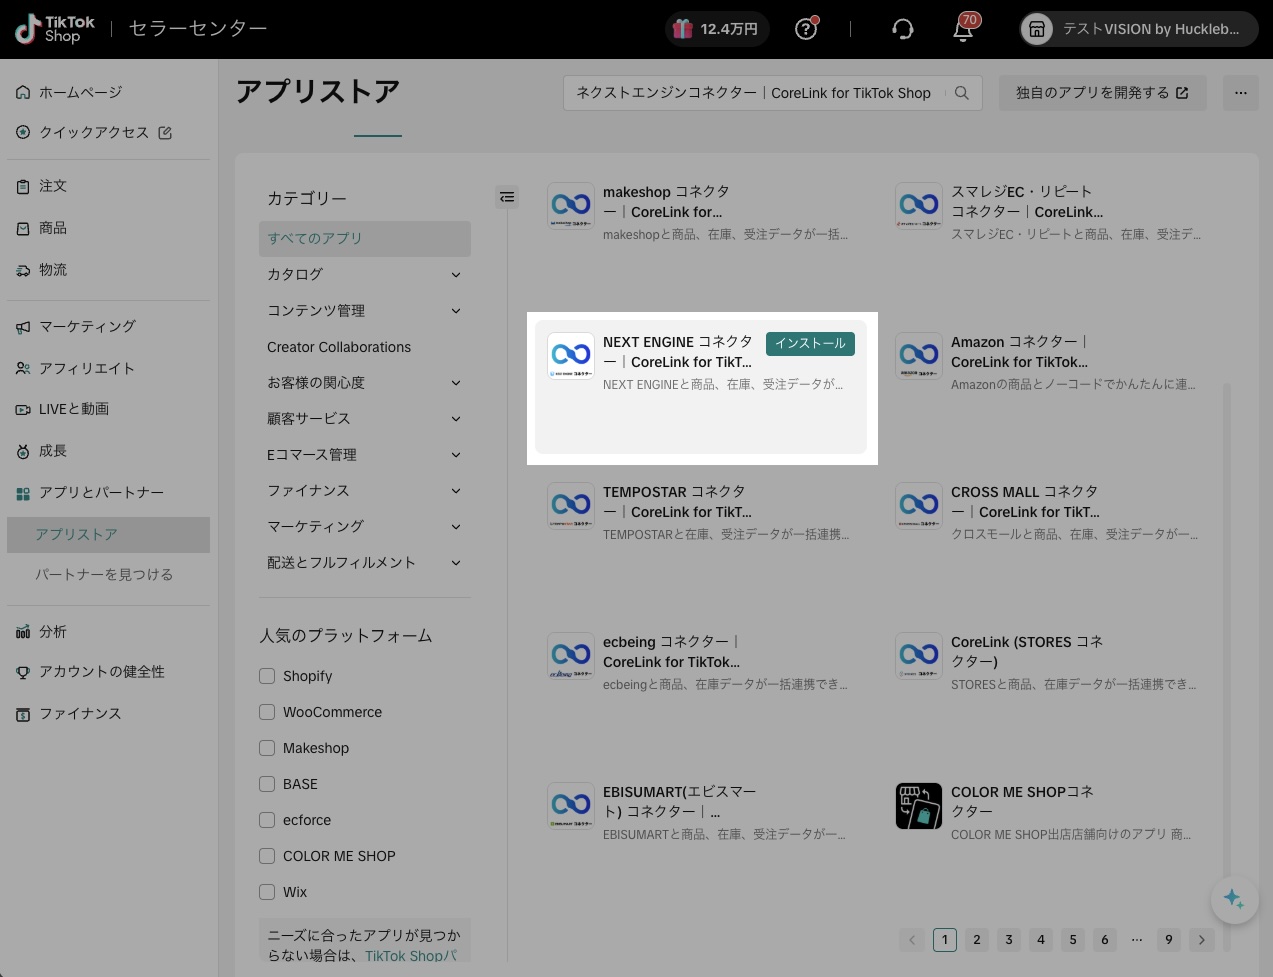Image resolution: width=1273 pixels, height=977 pixels.
Task: Open the three-dot more options button
Action: point(1241,93)
